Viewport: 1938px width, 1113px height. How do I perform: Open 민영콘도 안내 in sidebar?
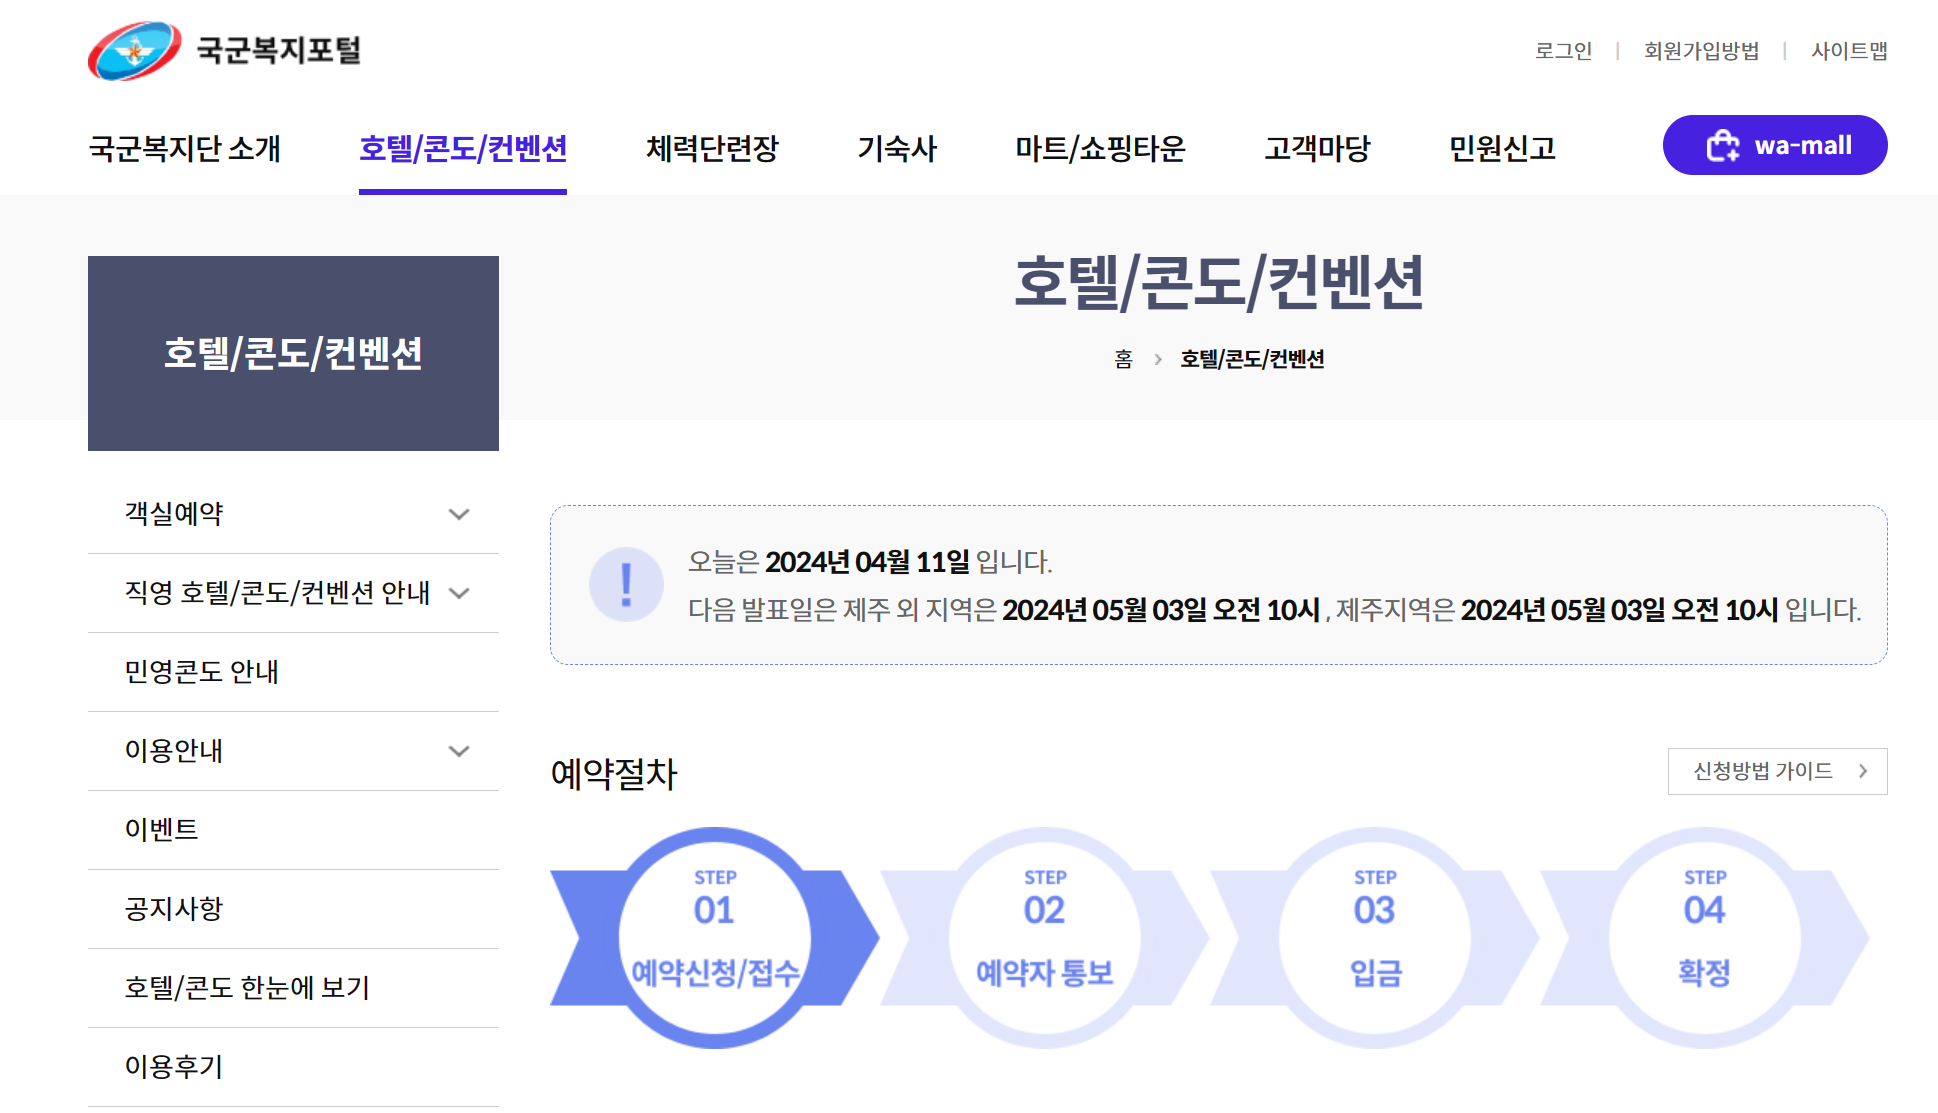pyautogui.click(x=202, y=672)
